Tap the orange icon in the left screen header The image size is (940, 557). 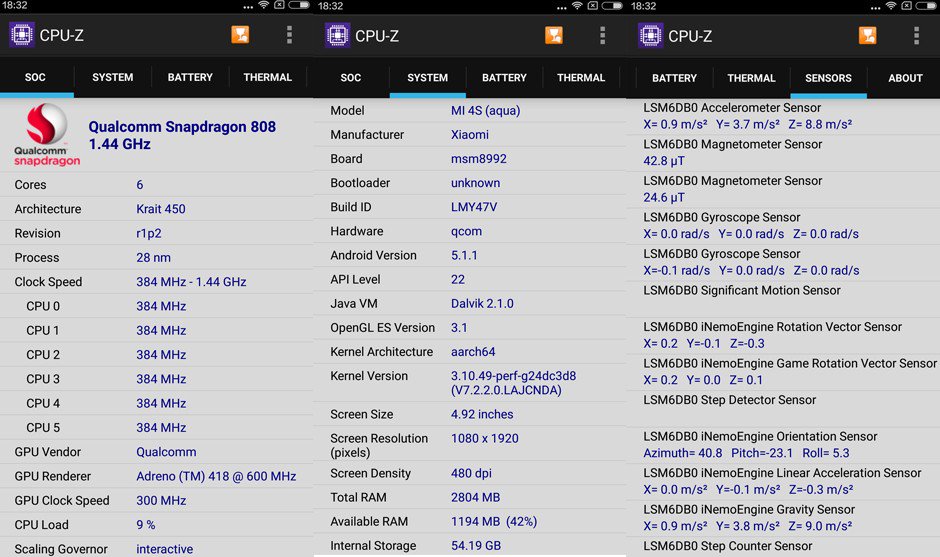click(240, 35)
